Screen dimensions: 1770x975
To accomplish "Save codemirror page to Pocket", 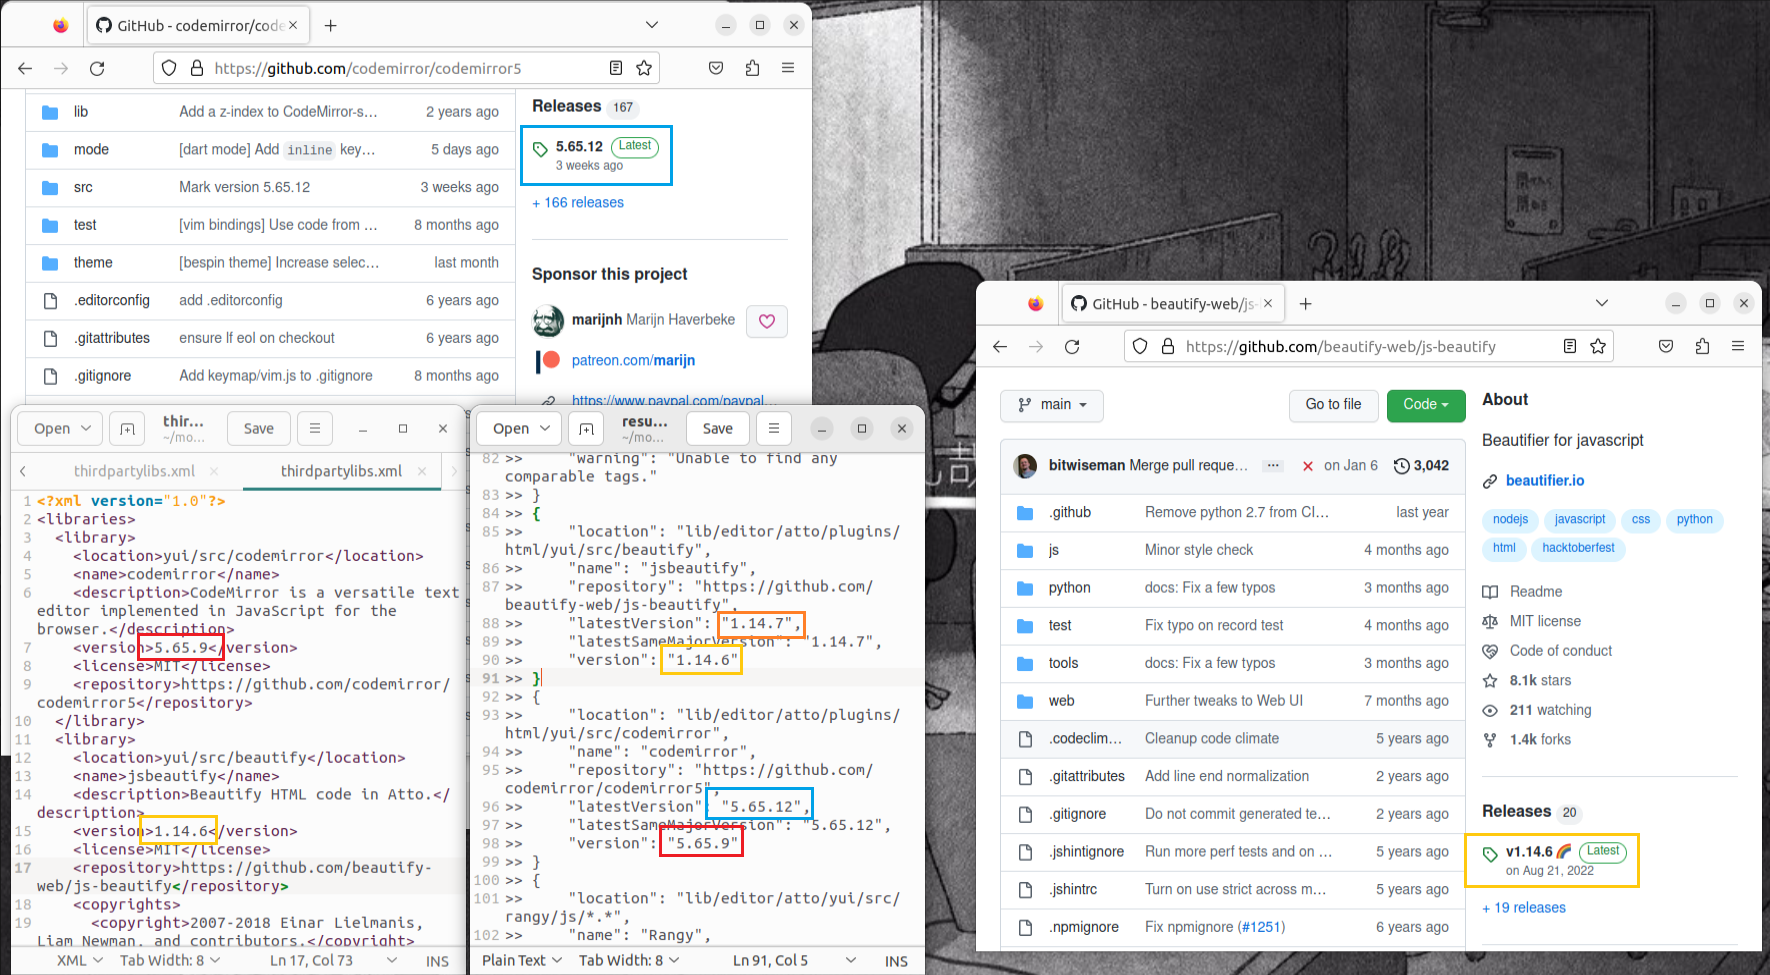I will pyautogui.click(x=716, y=68).
